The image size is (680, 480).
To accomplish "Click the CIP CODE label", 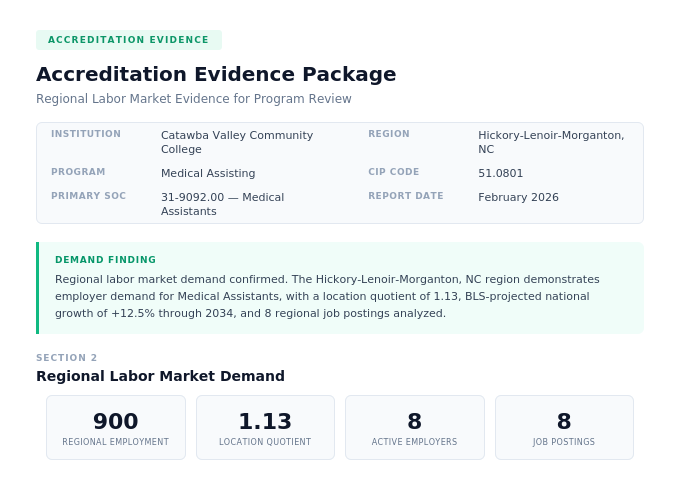I will pyautogui.click(x=393, y=172).
